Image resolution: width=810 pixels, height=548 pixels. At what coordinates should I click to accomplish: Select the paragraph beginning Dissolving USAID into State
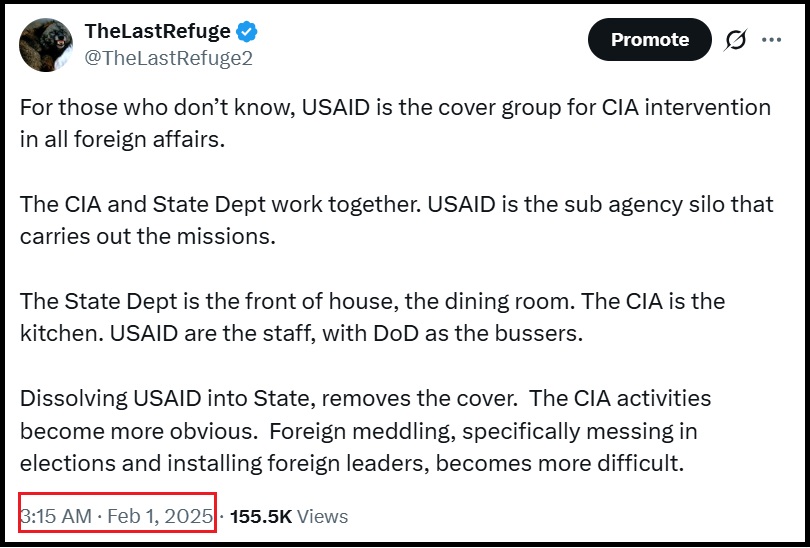[x=365, y=431]
